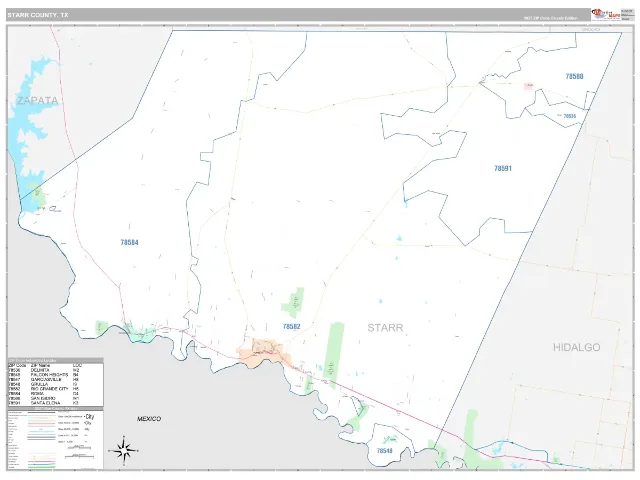Click the ZAPATA county label

pos(37,100)
